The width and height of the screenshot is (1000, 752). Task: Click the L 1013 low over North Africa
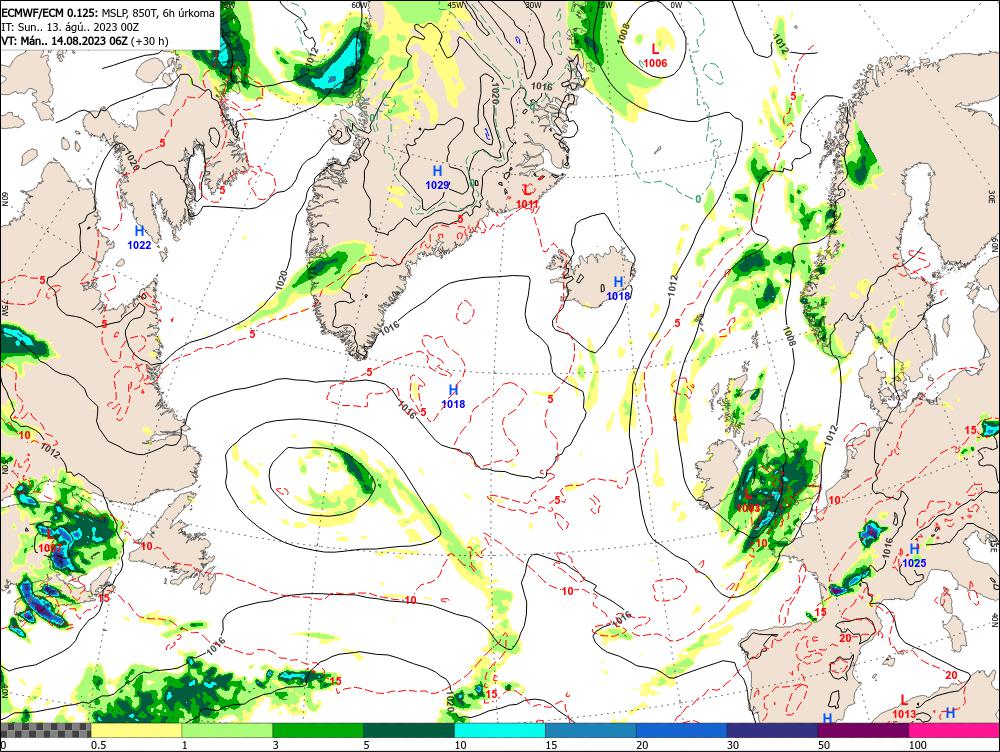coord(904,707)
